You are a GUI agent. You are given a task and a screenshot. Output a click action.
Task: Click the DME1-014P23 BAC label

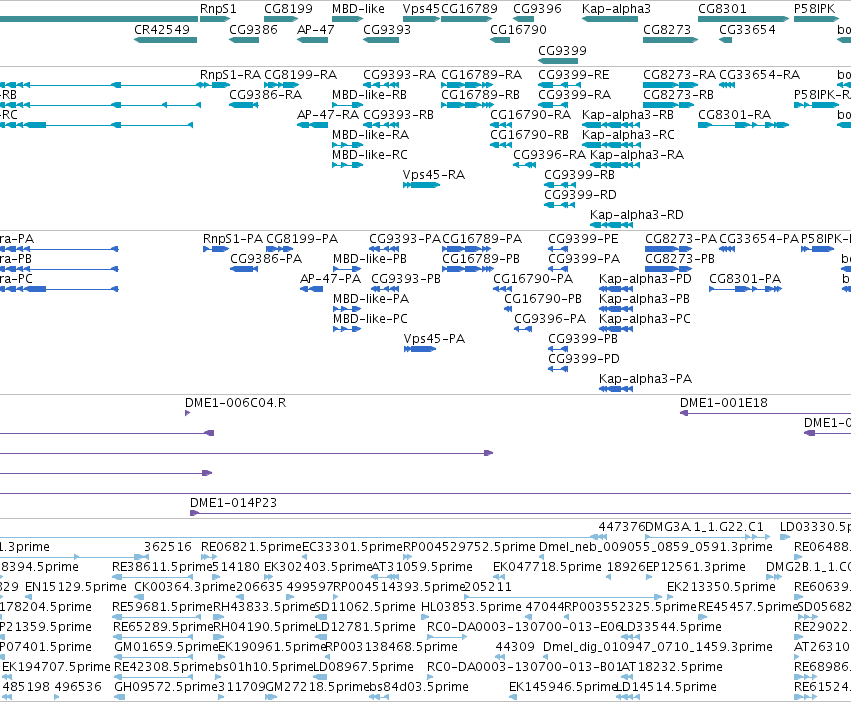click(x=233, y=503)
